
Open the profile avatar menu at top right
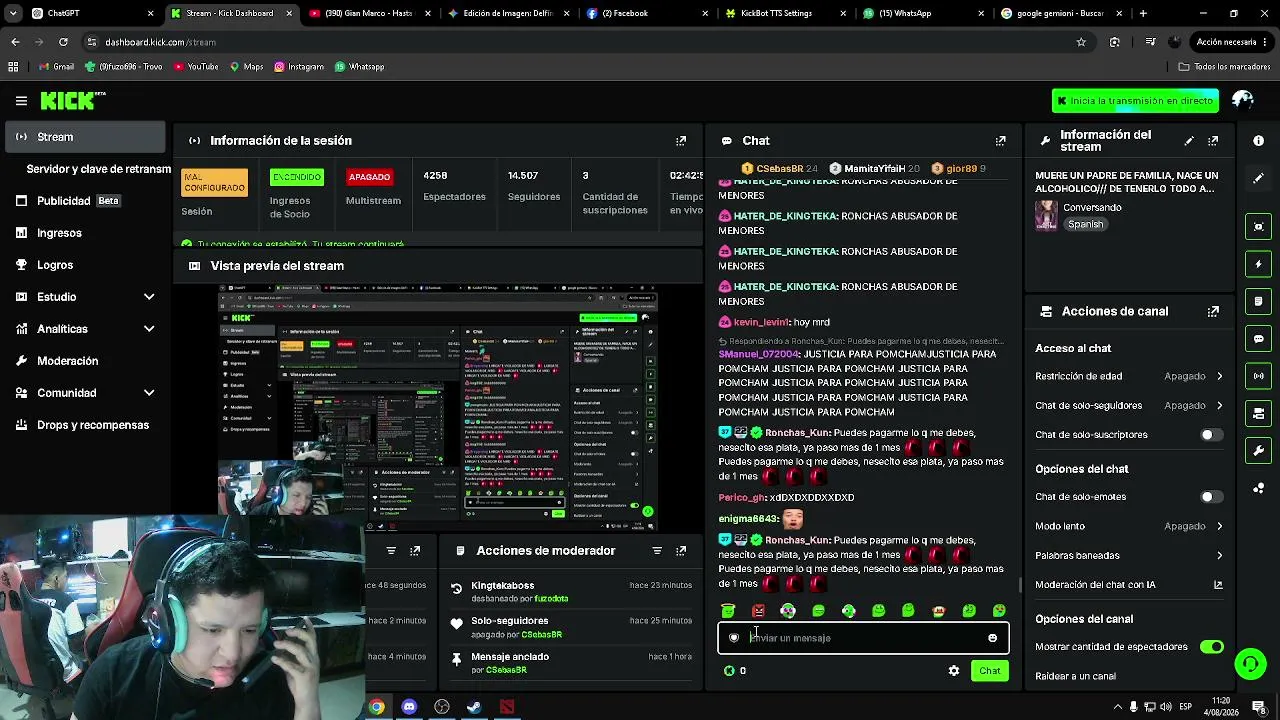(1243, 100)
